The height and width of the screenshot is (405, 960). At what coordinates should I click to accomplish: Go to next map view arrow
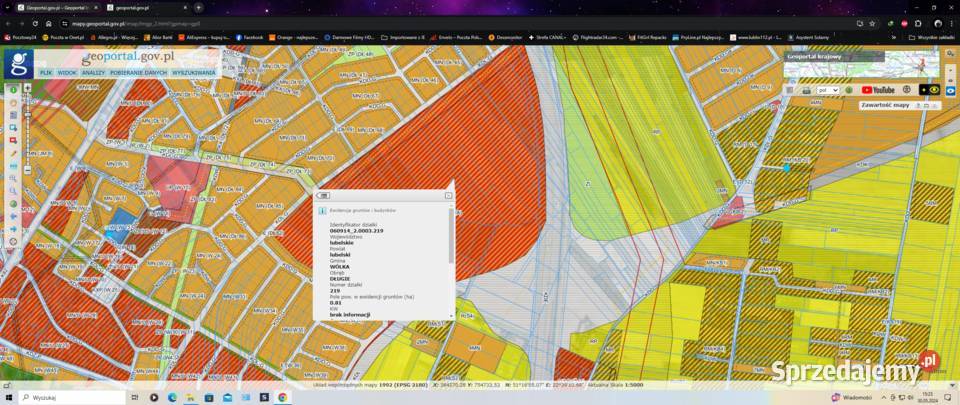[x=13, y=229]
